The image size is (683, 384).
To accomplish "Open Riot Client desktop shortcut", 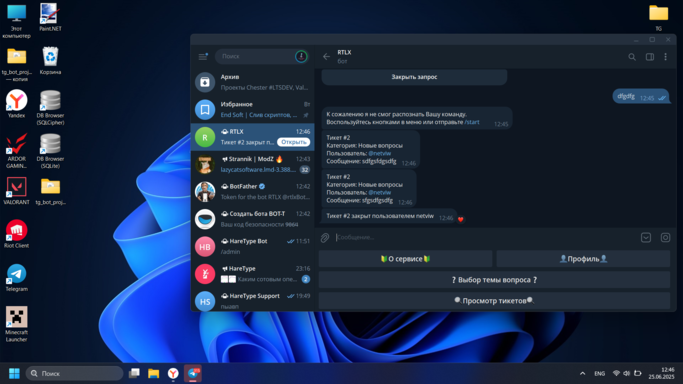I will [x=17, y=234].
